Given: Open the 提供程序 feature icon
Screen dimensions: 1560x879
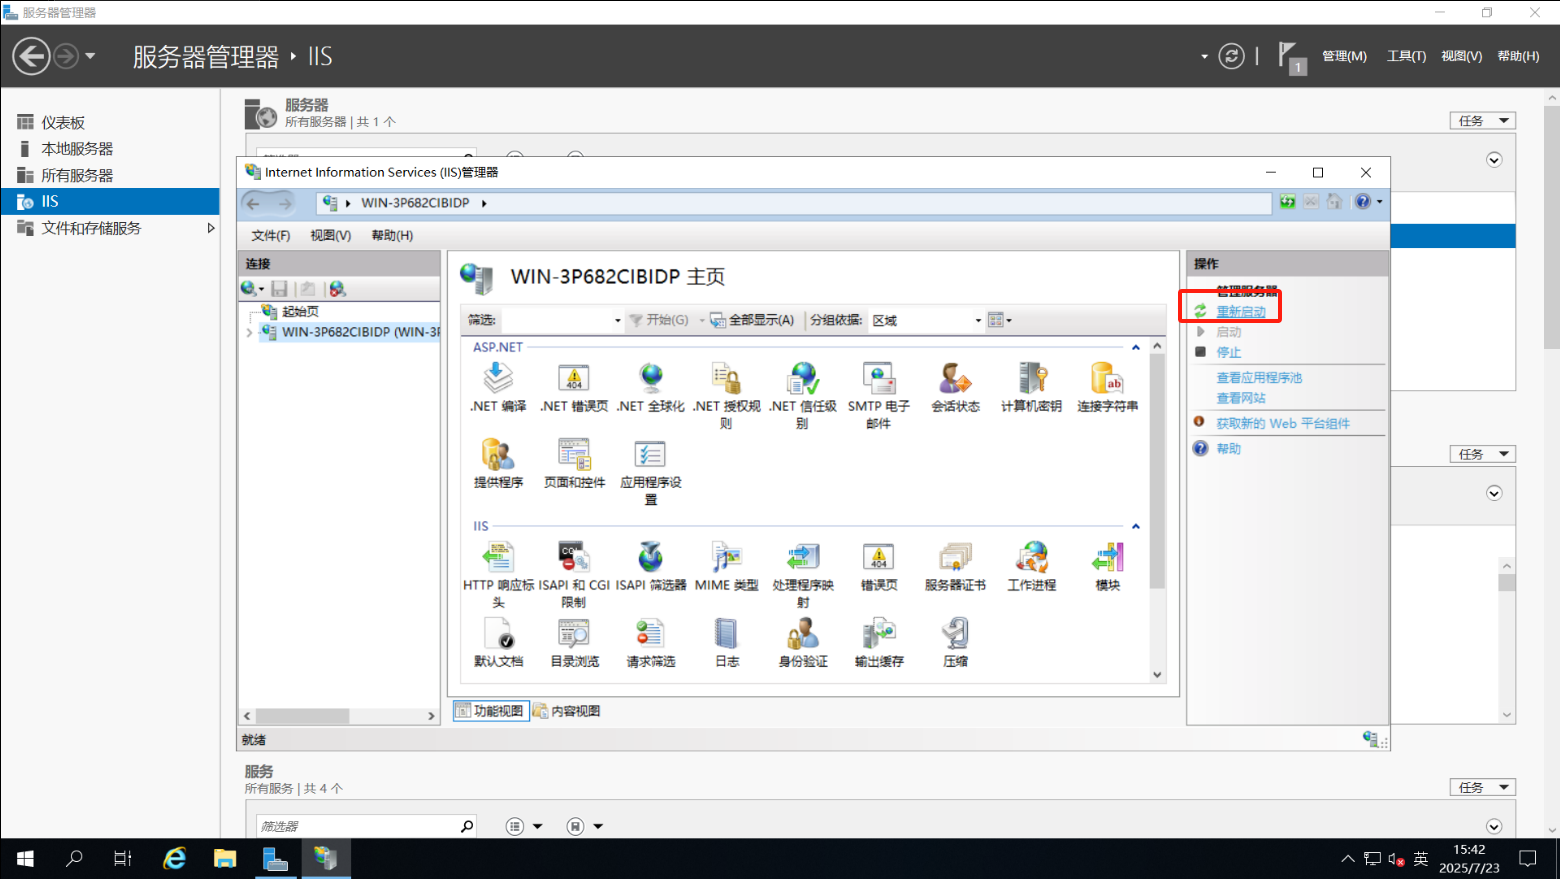Looking at the screenshot, I should pos(498,454).
